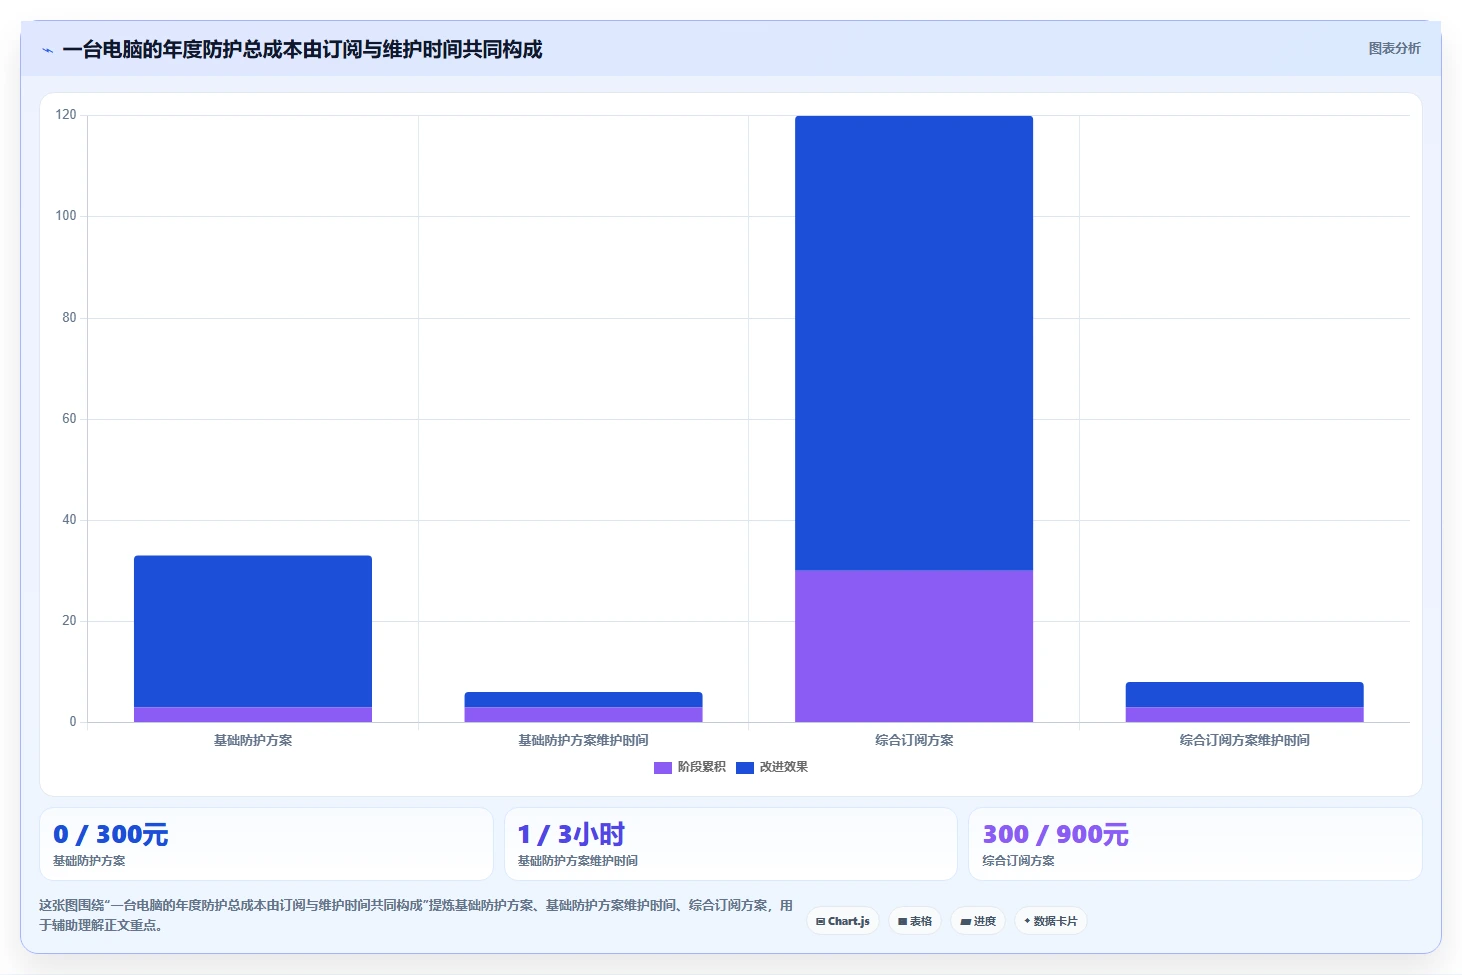Click the y-axis value 20

[69, 621]
